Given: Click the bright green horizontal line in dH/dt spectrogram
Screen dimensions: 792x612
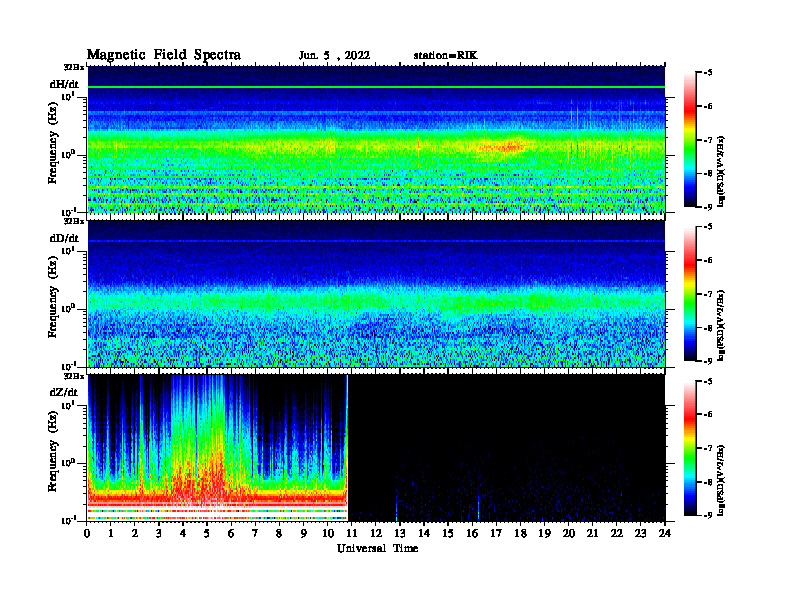Looking at the screenshot, I should [x=376, y=87].
